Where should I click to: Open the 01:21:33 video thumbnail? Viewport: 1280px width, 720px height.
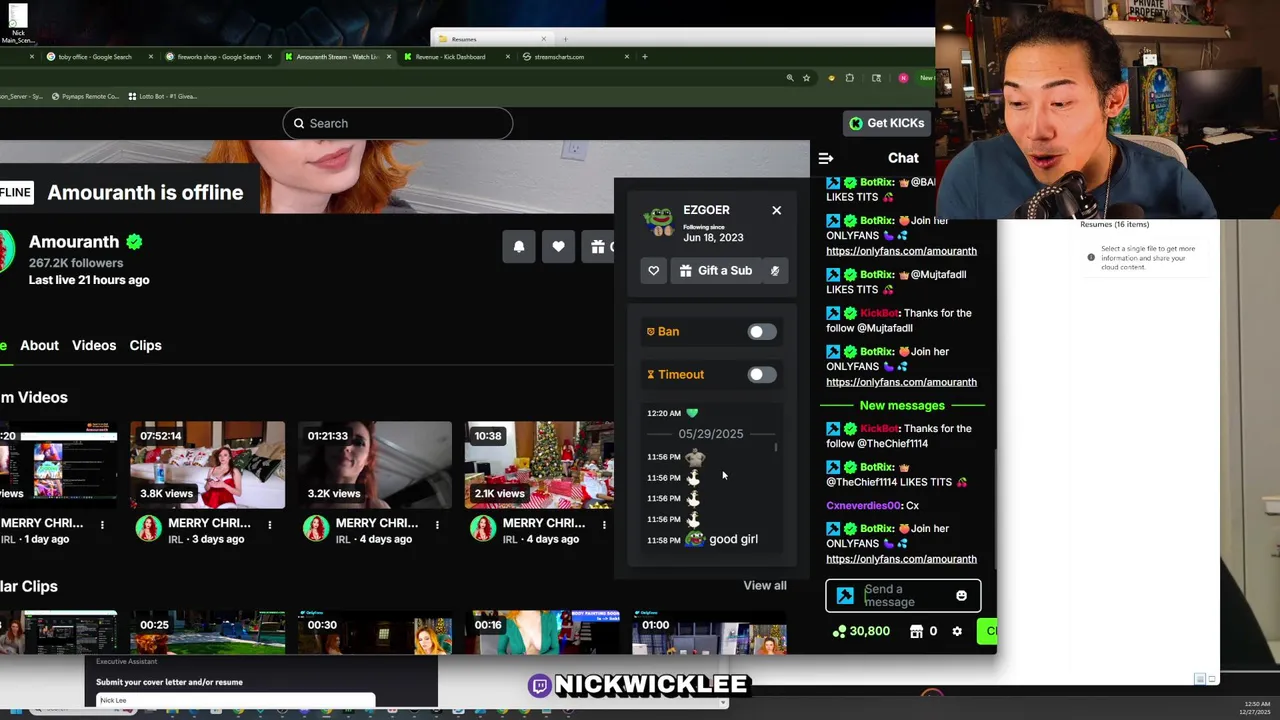pos(374,466)
